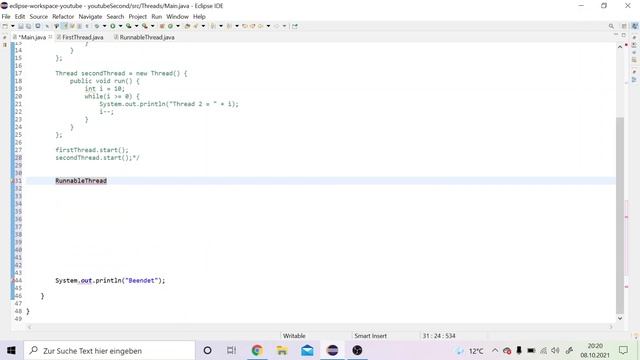640x360 pixels.
Task: Toggle Show Whitespace Characters button
Action: (x=87, y=26)
